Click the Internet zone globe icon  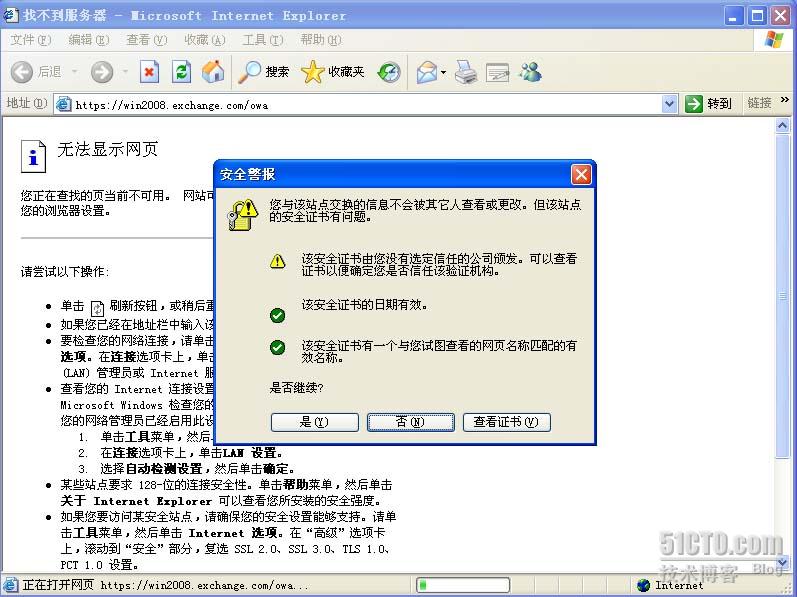643,585
